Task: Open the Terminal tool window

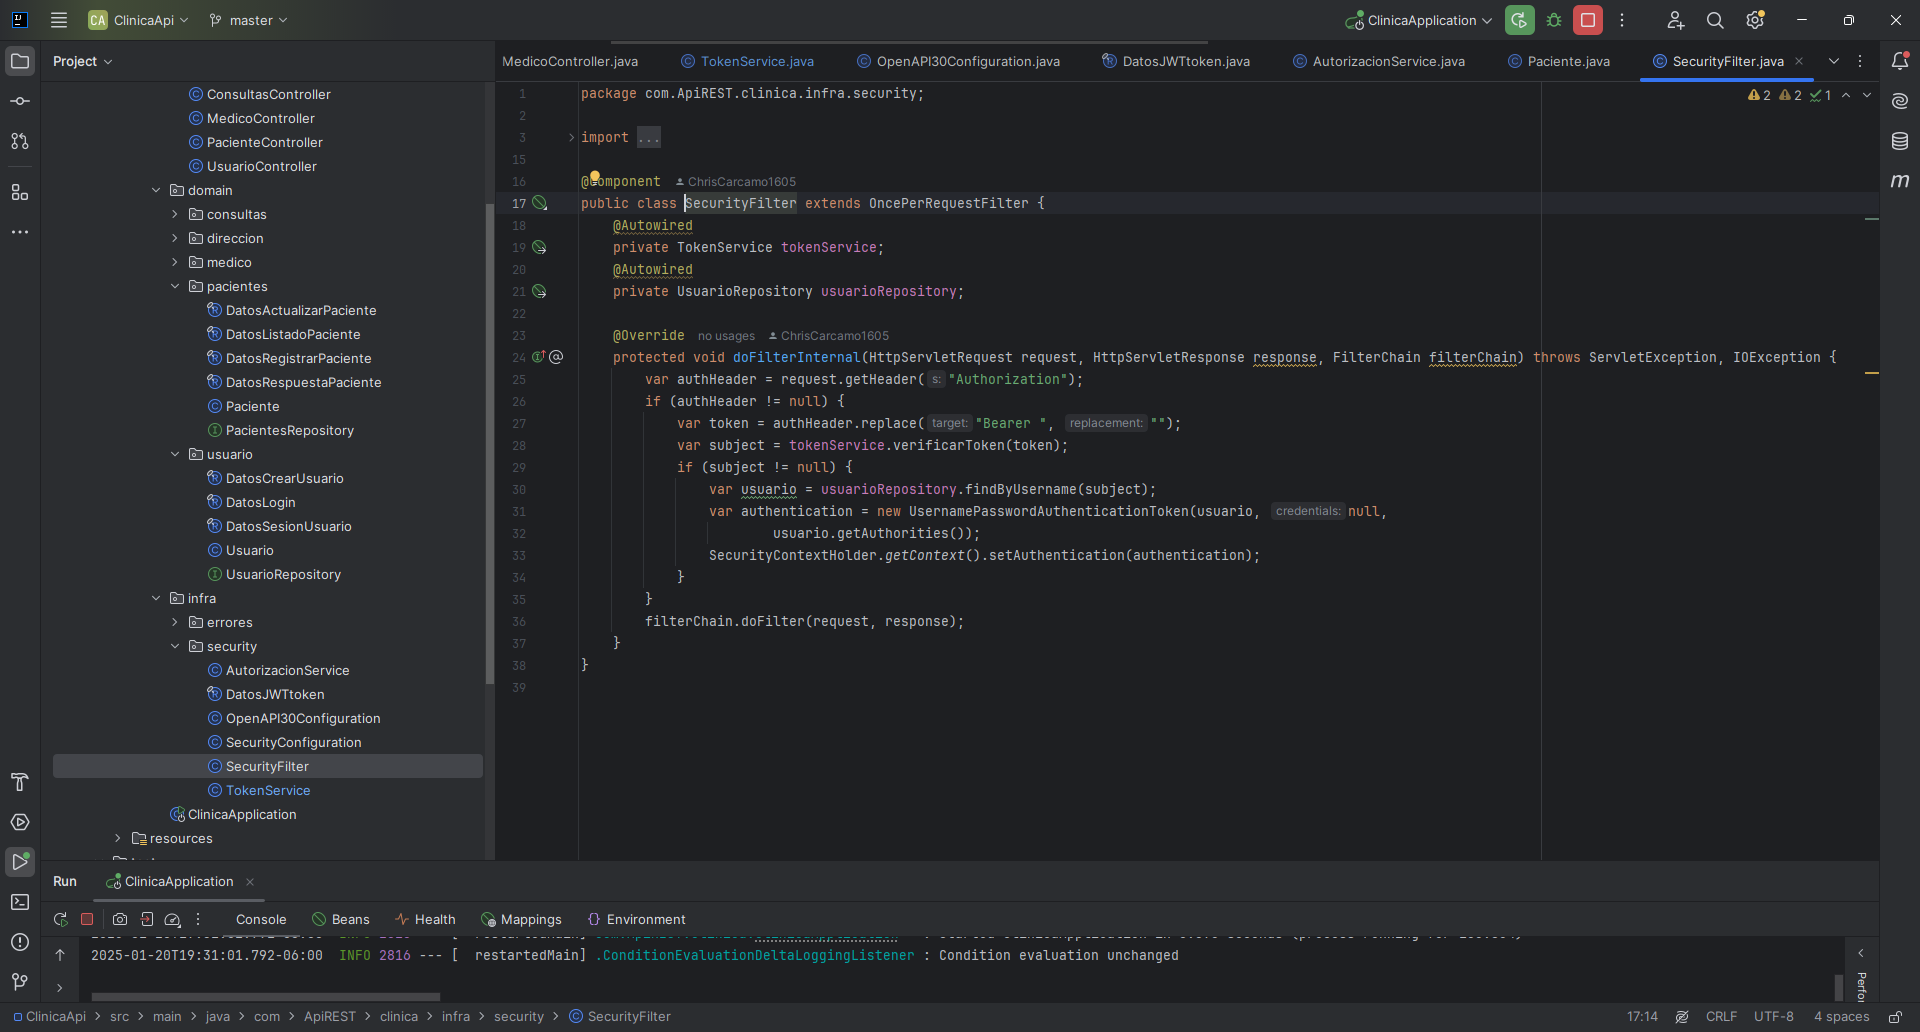Action: click(20, 902)
